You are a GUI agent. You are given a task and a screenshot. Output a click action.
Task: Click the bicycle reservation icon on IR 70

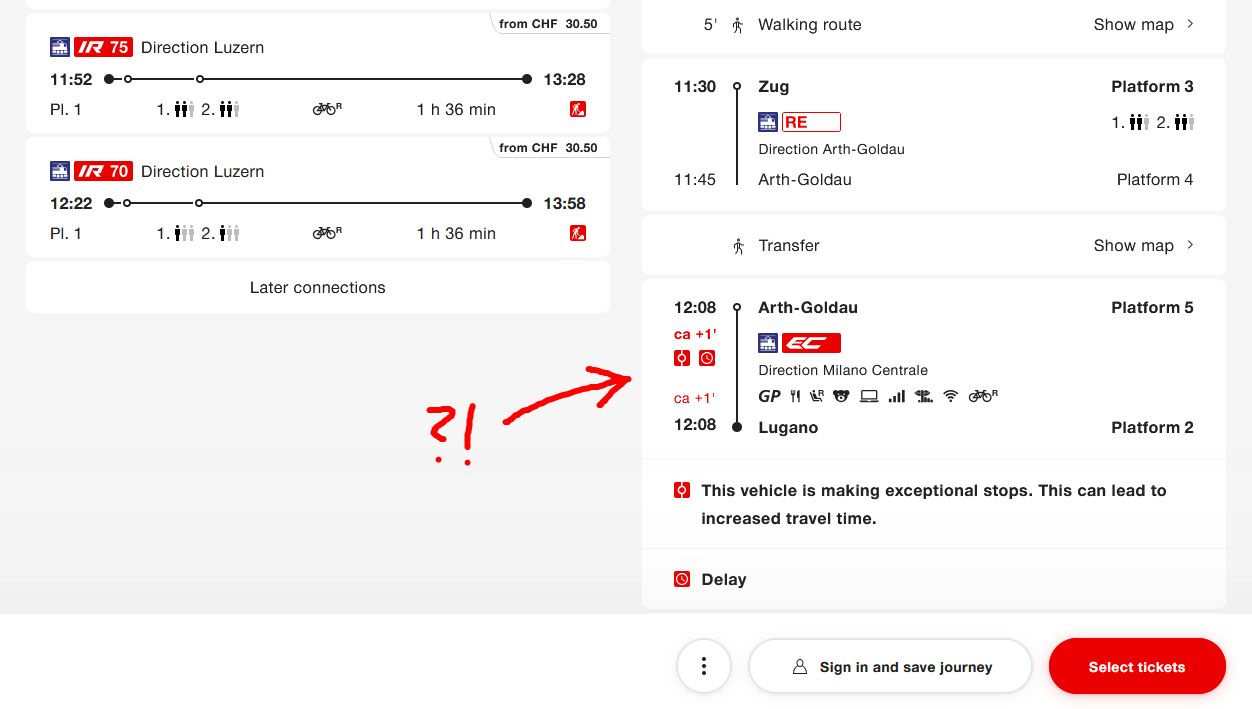[x=327, y=233]
